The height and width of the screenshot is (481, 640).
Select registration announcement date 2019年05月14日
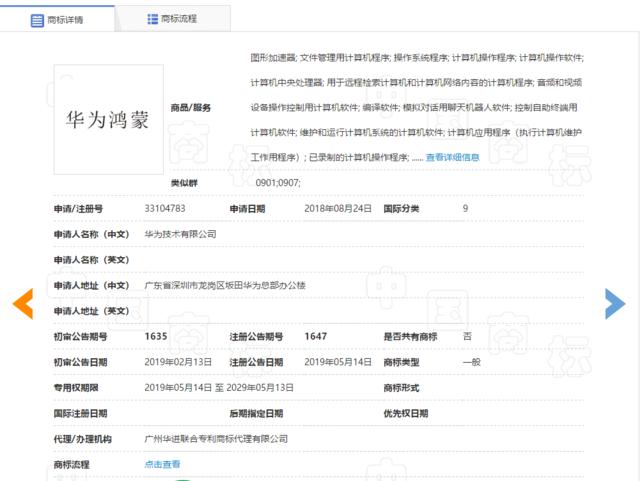click(x=338, y=362)
